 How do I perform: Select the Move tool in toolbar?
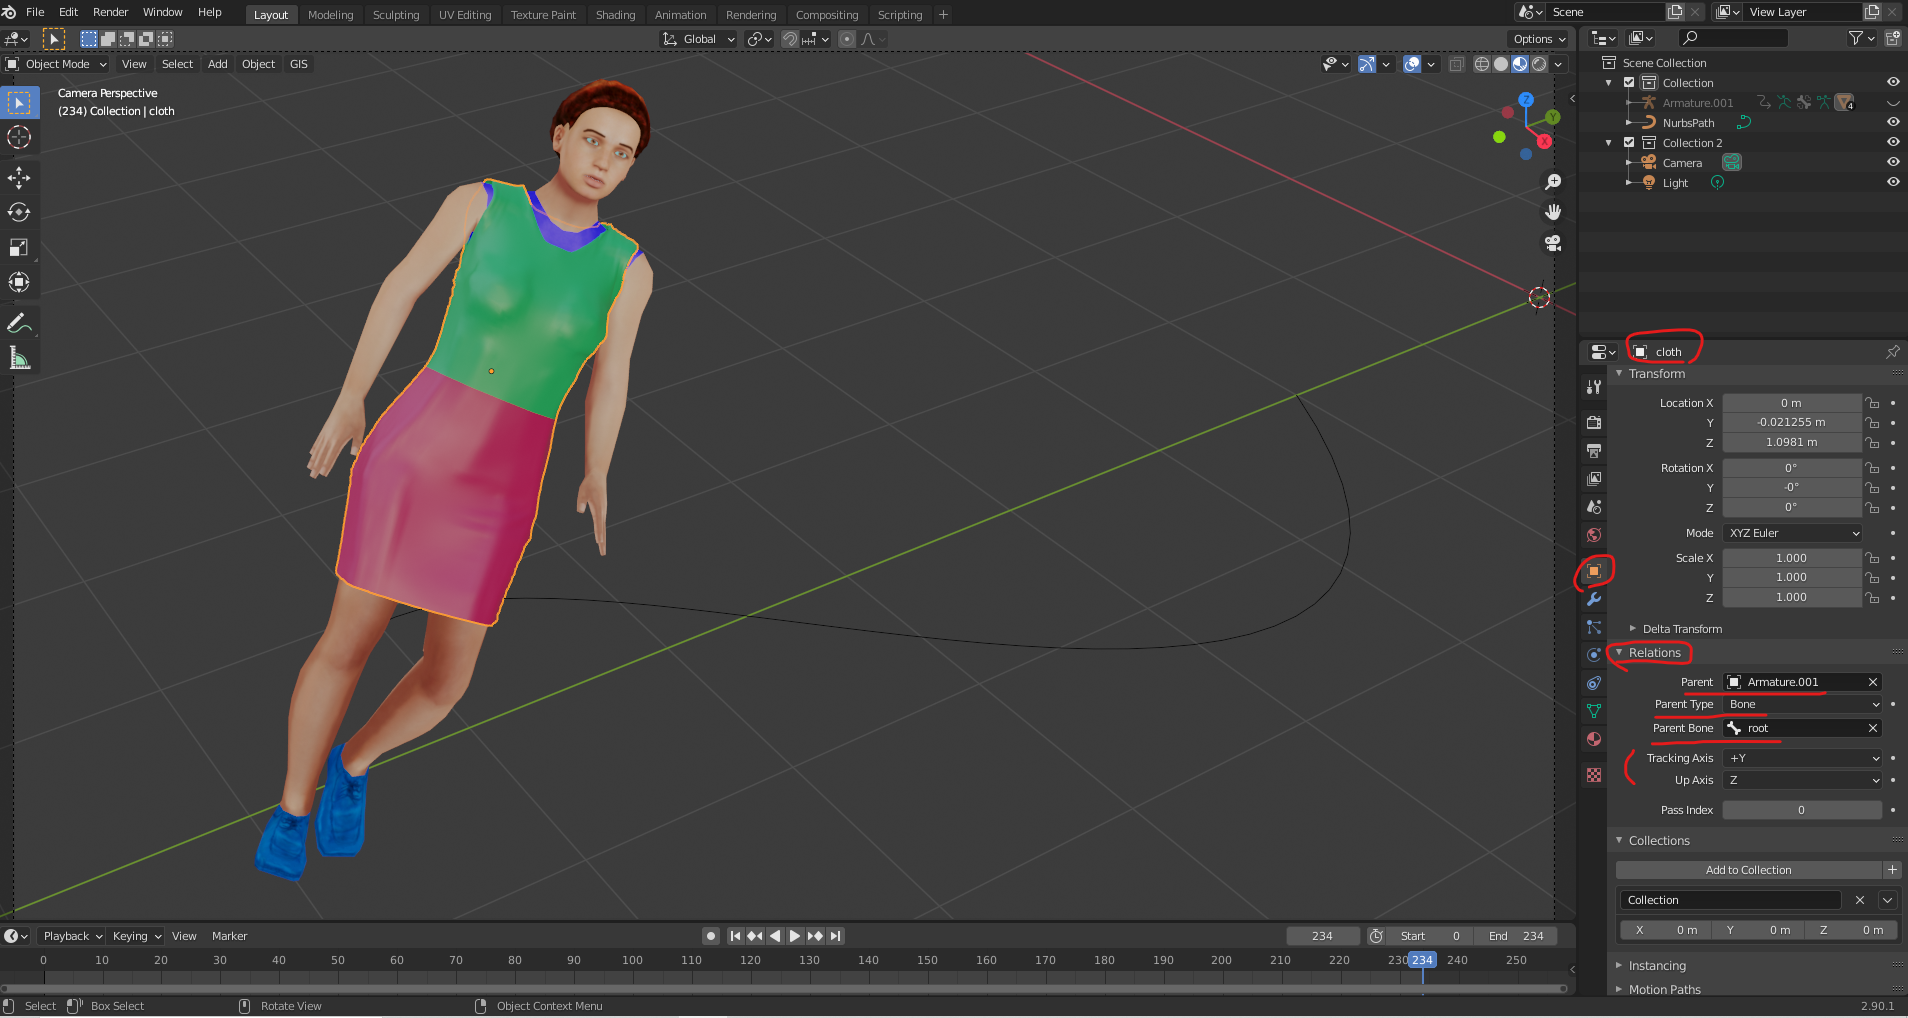tap(19, 178)
